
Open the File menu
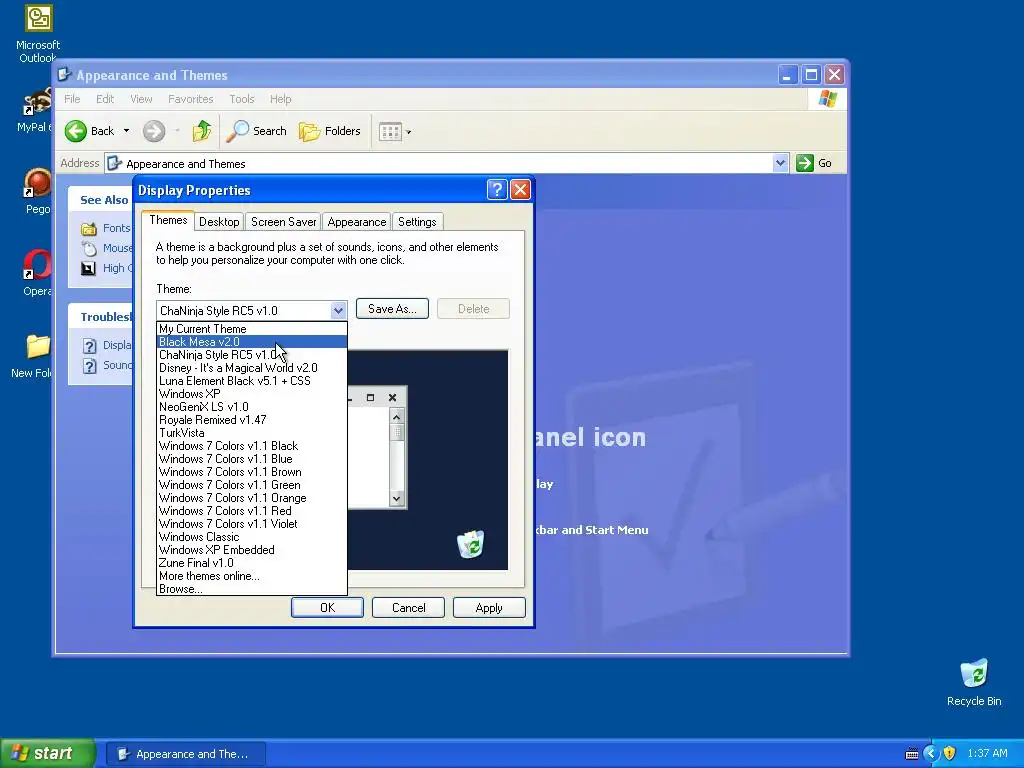click(x=72, y=99)
